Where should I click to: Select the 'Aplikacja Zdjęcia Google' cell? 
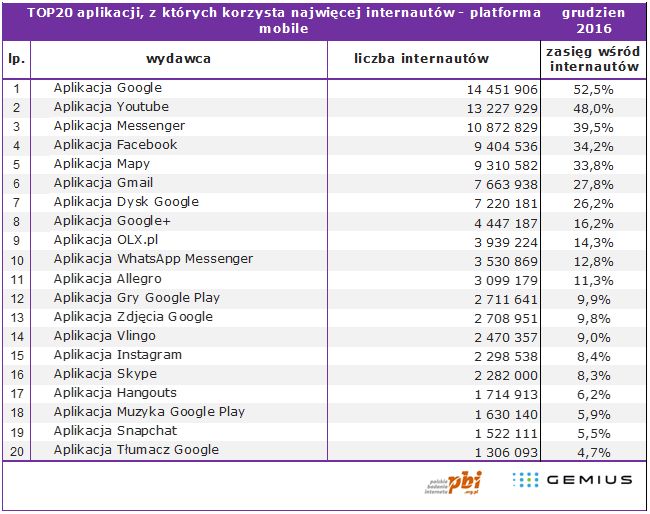133,317
